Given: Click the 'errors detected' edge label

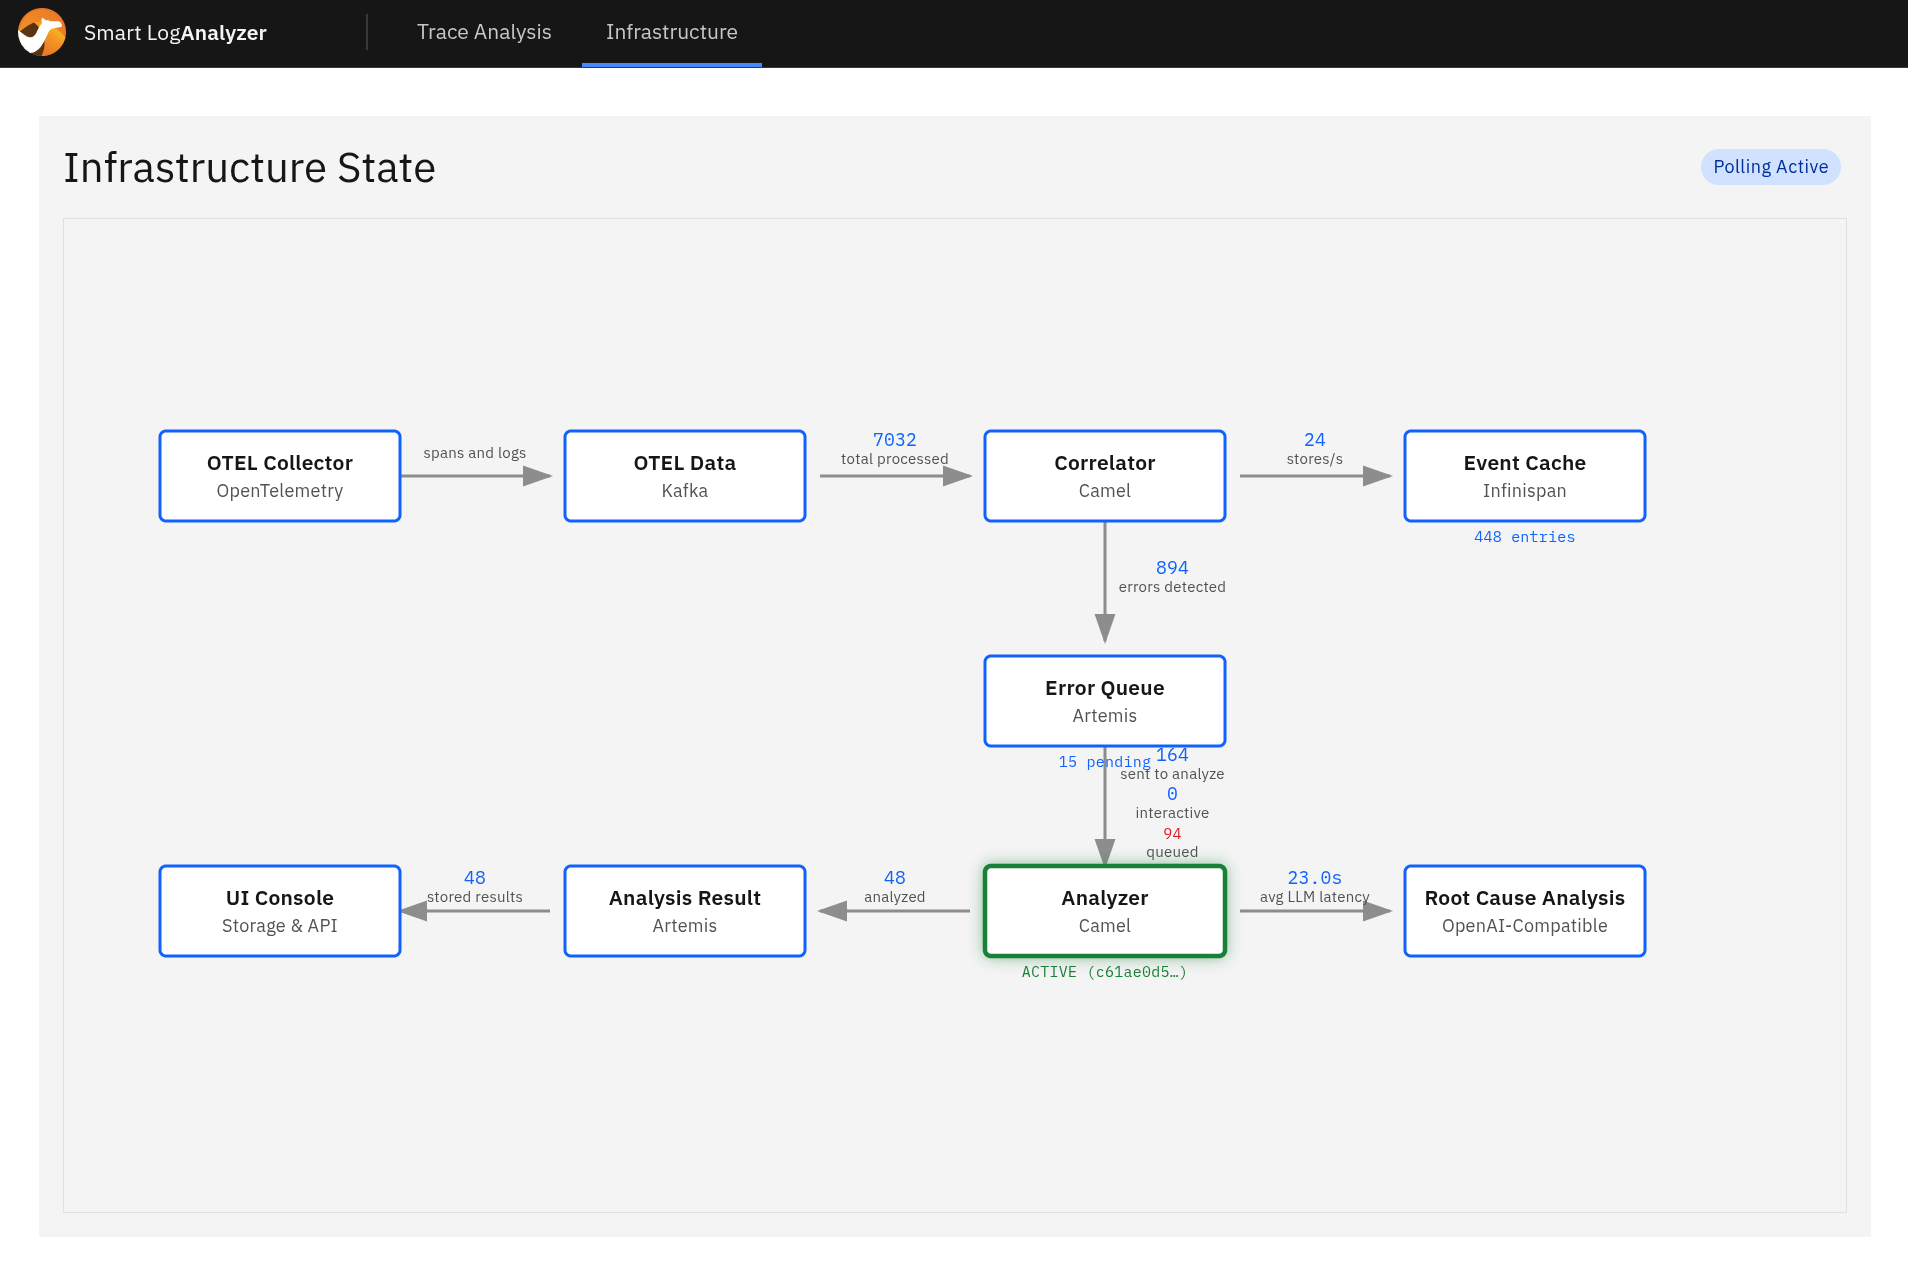Looking at the screenshot, I should (x=1172, y=587).
